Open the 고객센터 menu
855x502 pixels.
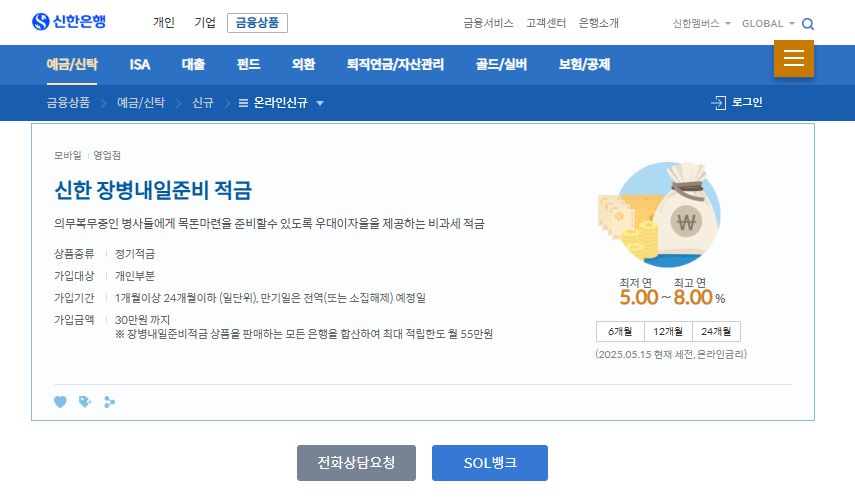click(546, 23)
